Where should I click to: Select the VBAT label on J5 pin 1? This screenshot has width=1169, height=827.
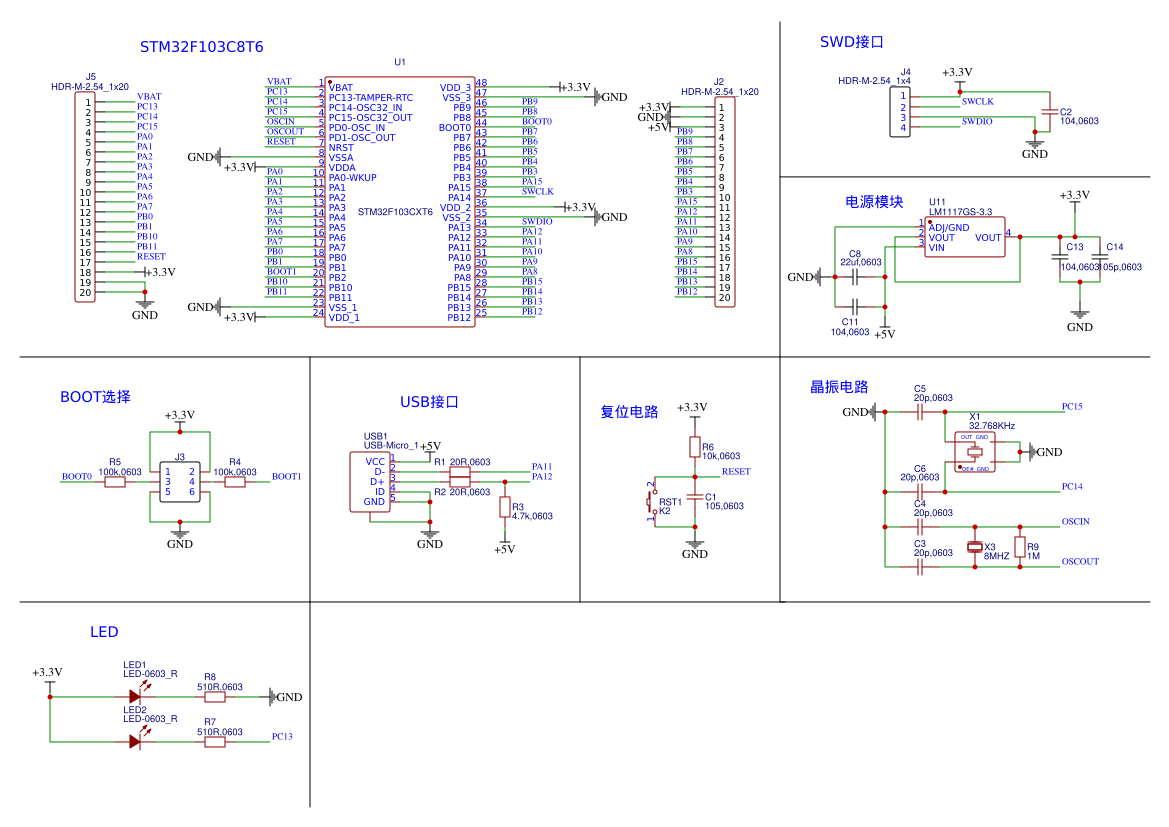coord(149,96)
